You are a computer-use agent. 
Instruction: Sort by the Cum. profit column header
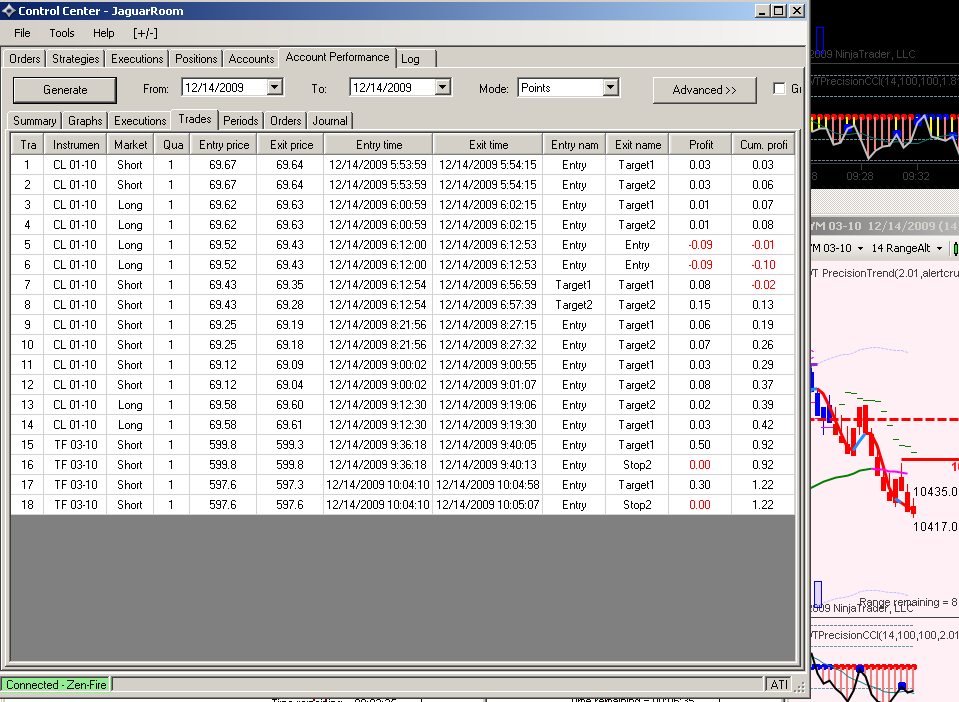[x=763, y=145]
